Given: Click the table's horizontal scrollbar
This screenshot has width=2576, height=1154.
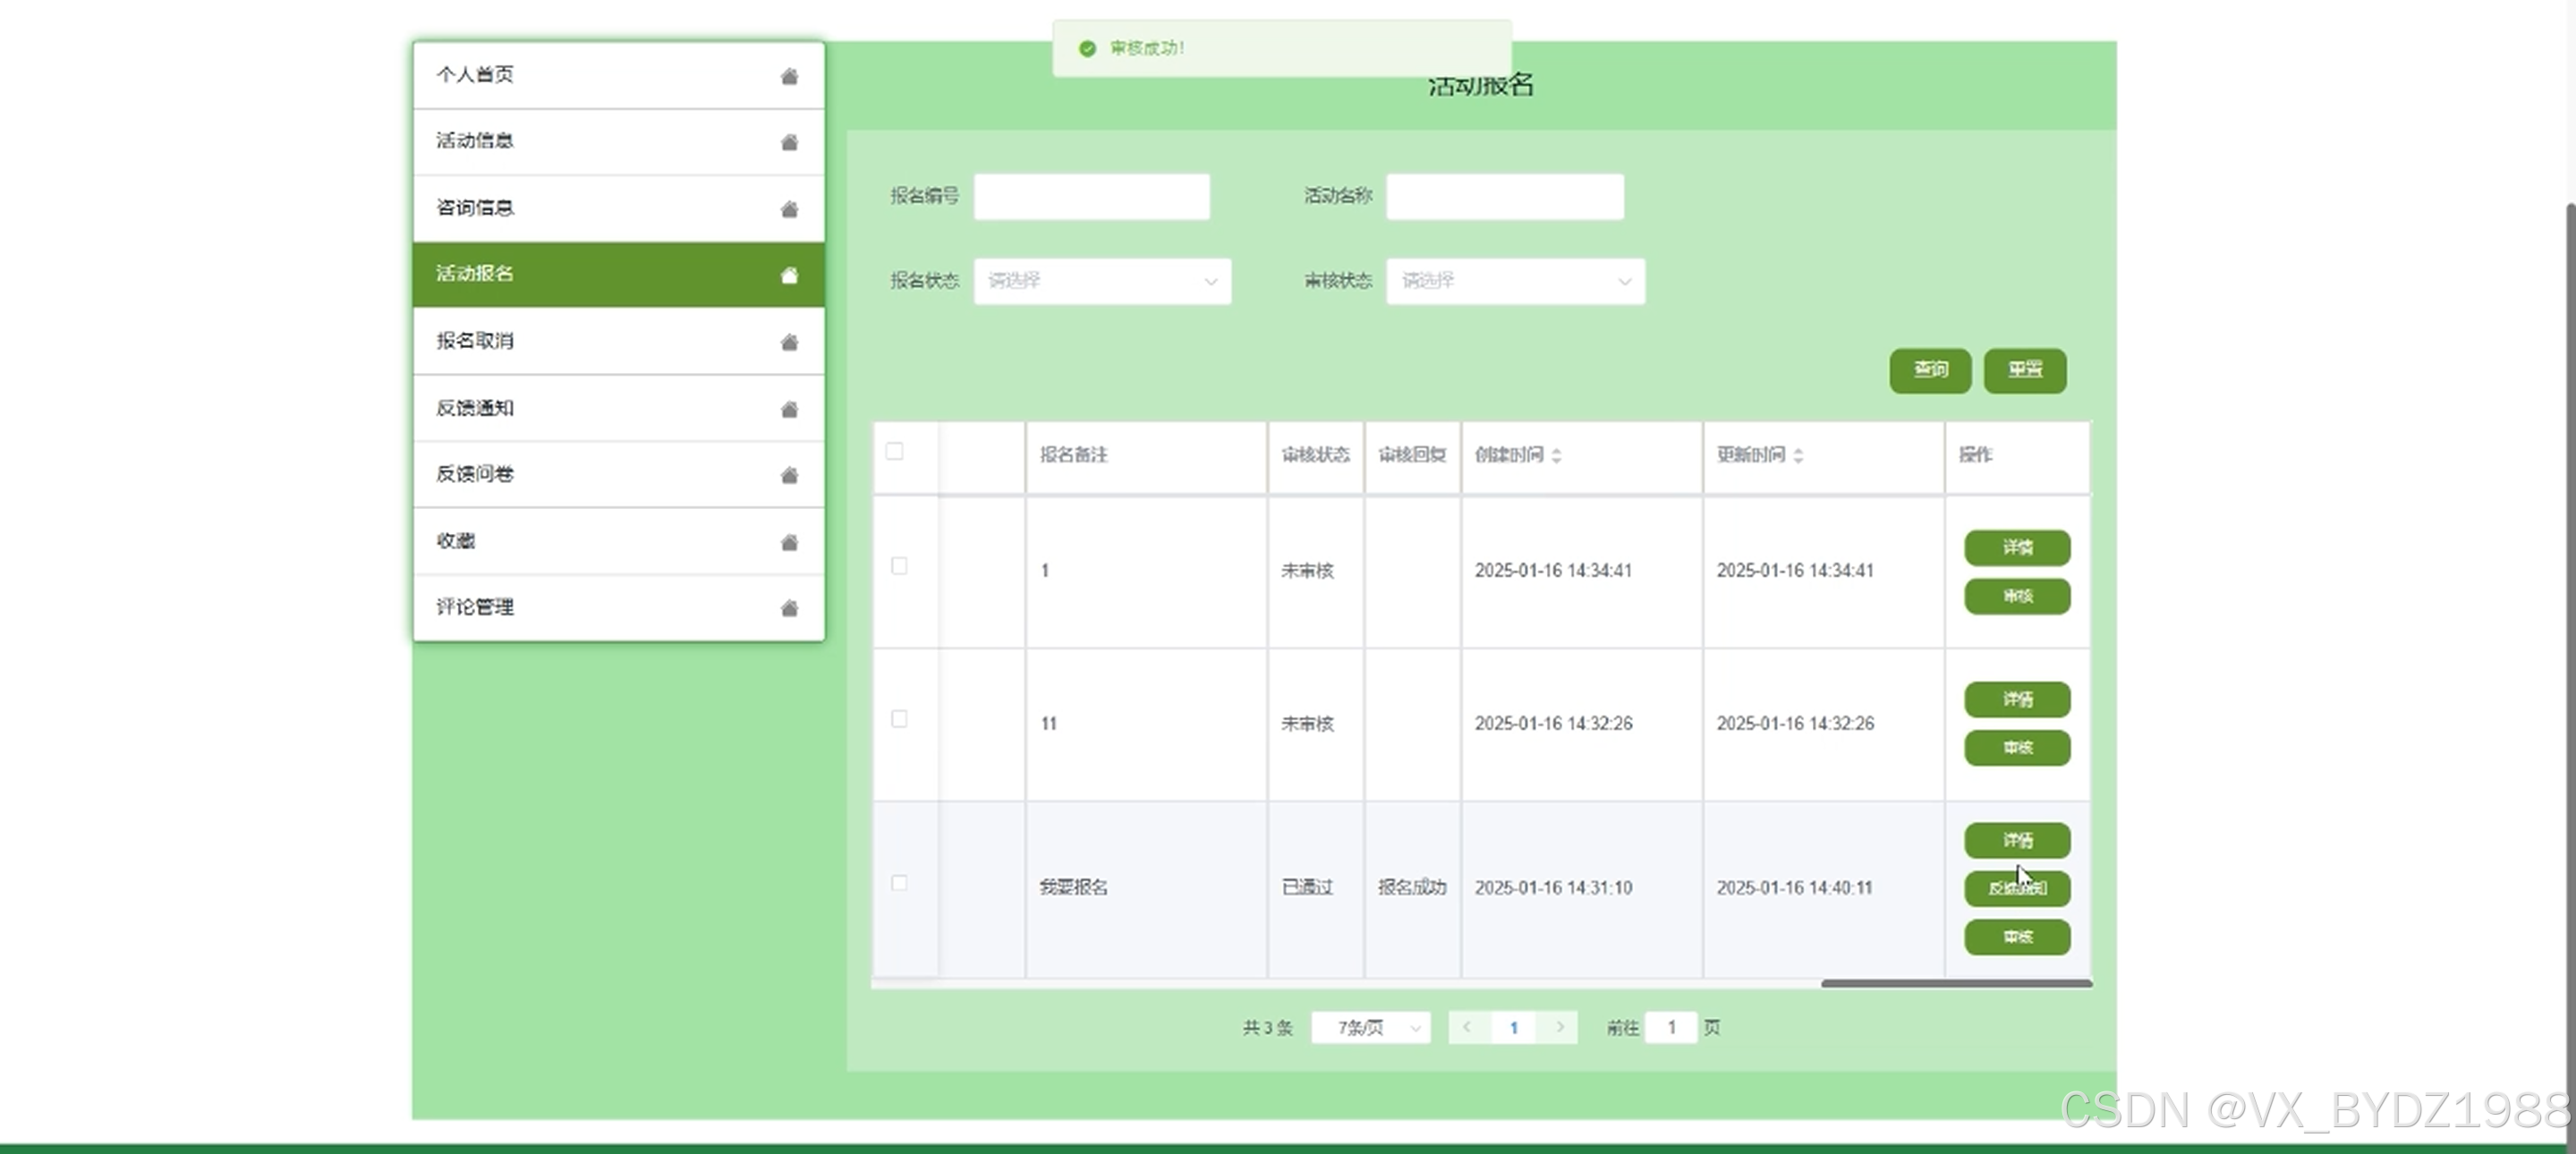Looking at the screenshot, I should pos(1956,984).
